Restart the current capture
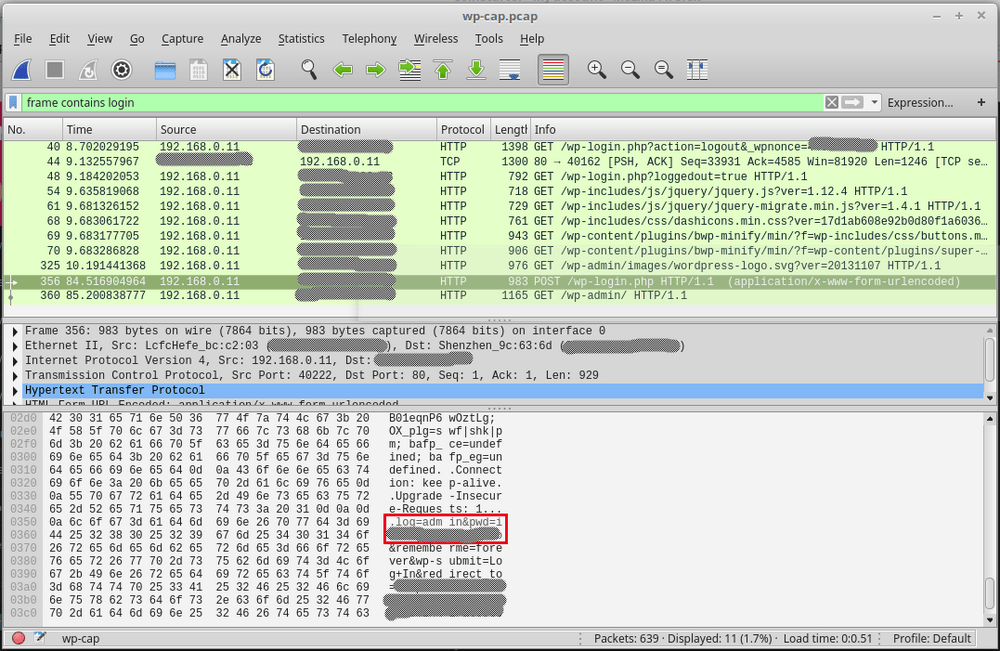The image size is (1000, 651). [x=88, y=70]
